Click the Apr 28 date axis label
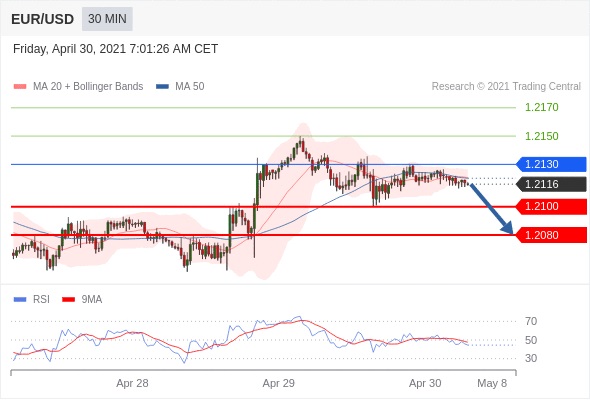590x400 pixels. point(132,383)
